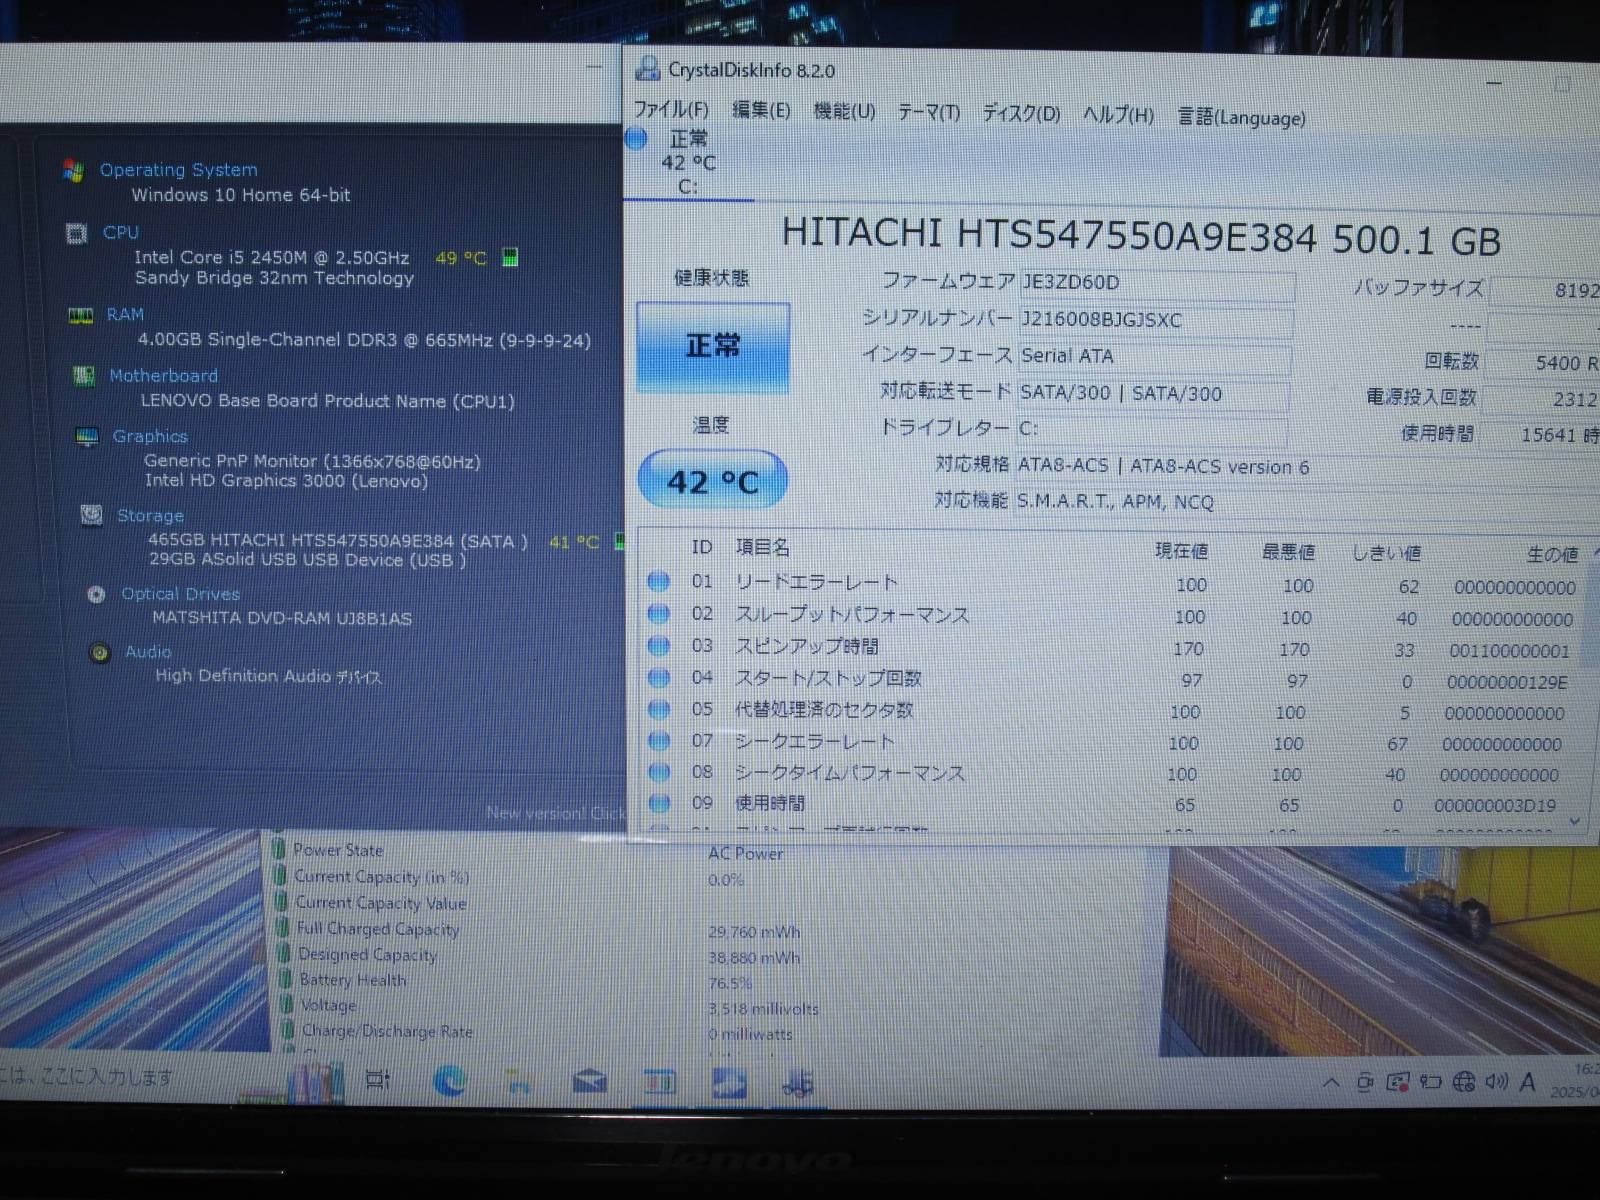Open the CPU section link in Speccy
This screenshot has height=1200, width=1600.
(x=121, y=232)
